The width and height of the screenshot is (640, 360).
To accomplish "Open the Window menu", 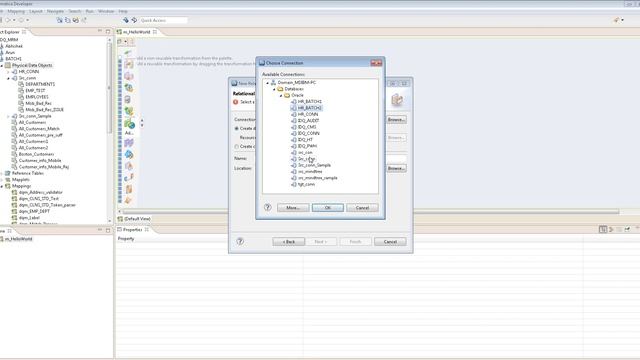I will pos(106,11).
